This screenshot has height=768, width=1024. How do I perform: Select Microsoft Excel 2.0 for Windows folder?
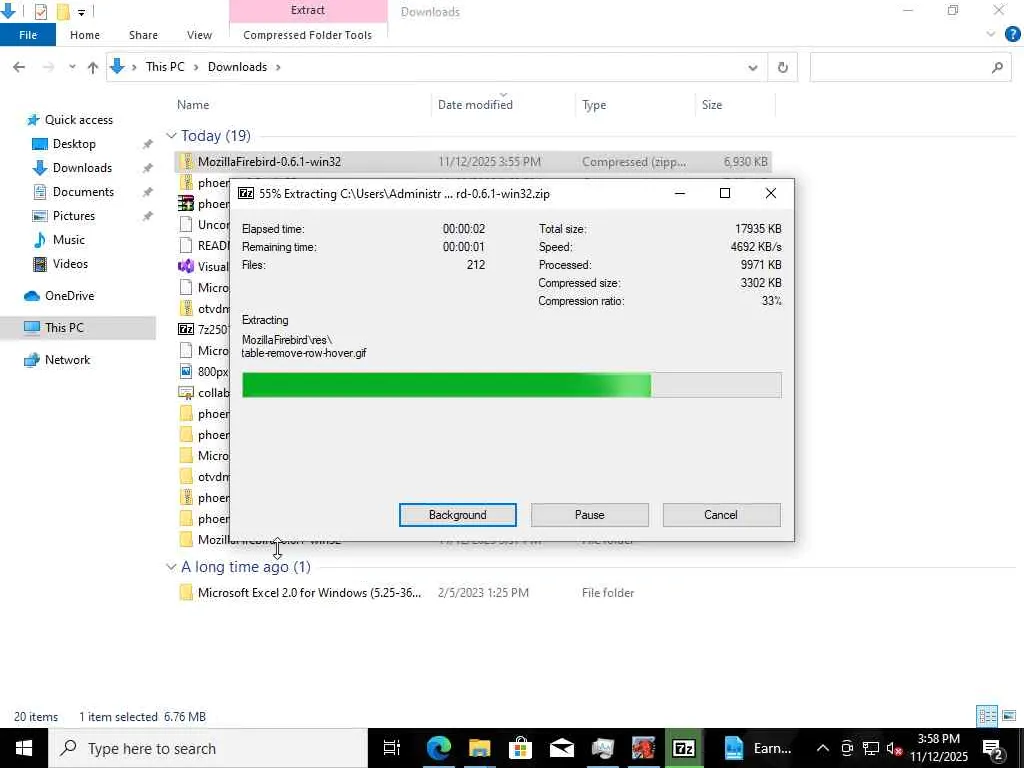[310, 593]
